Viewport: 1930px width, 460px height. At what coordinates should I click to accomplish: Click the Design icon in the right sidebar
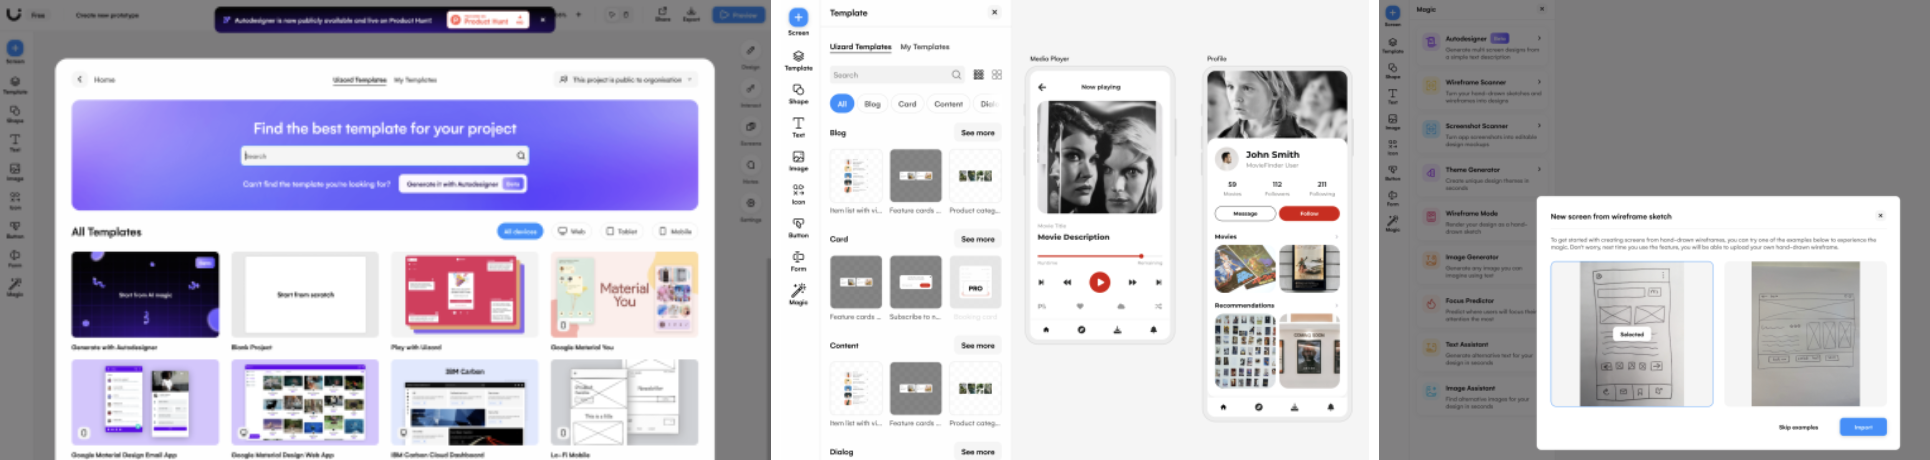(750, 50)
